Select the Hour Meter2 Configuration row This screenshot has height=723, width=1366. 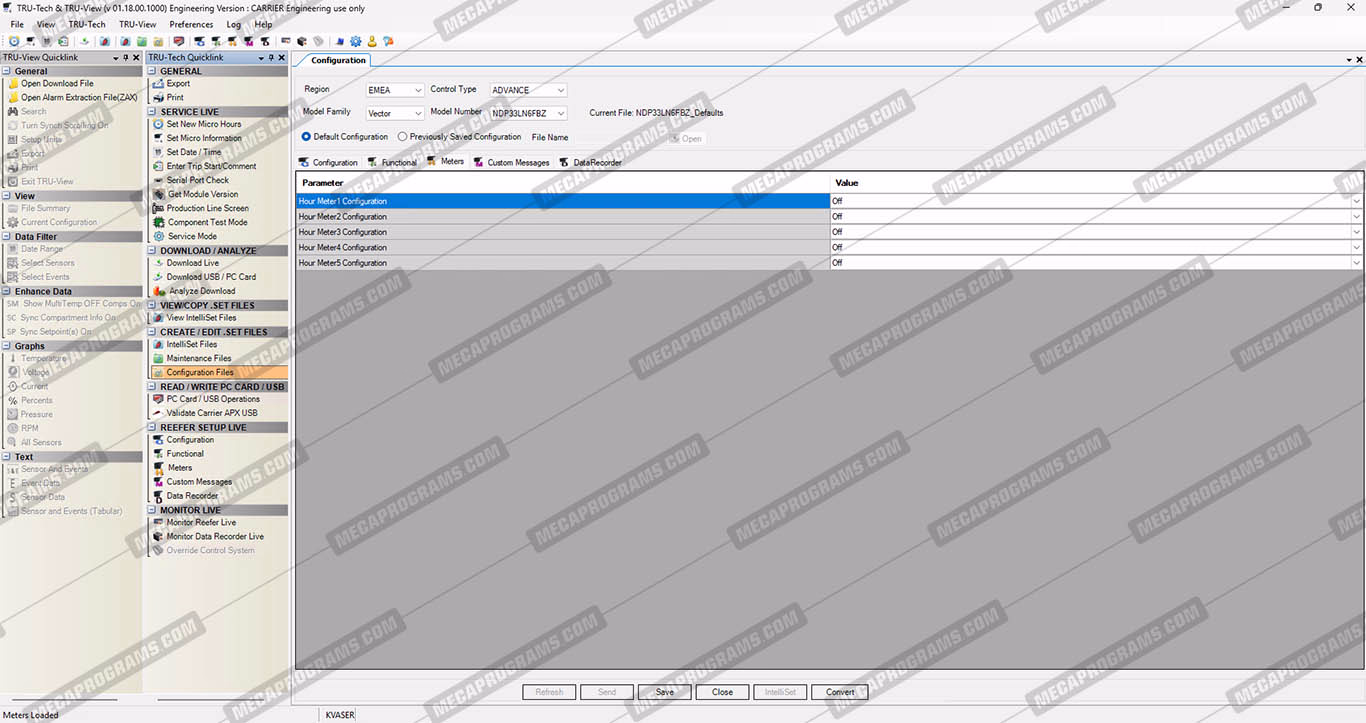tap(564, 217)
